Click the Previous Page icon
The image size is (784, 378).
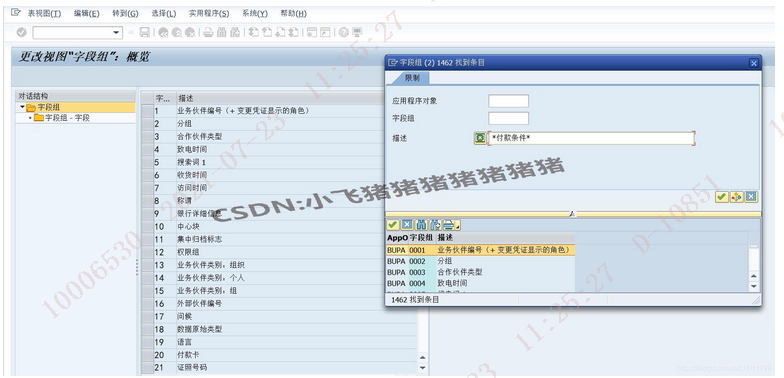pyautogui.click(x=267, y=32)
